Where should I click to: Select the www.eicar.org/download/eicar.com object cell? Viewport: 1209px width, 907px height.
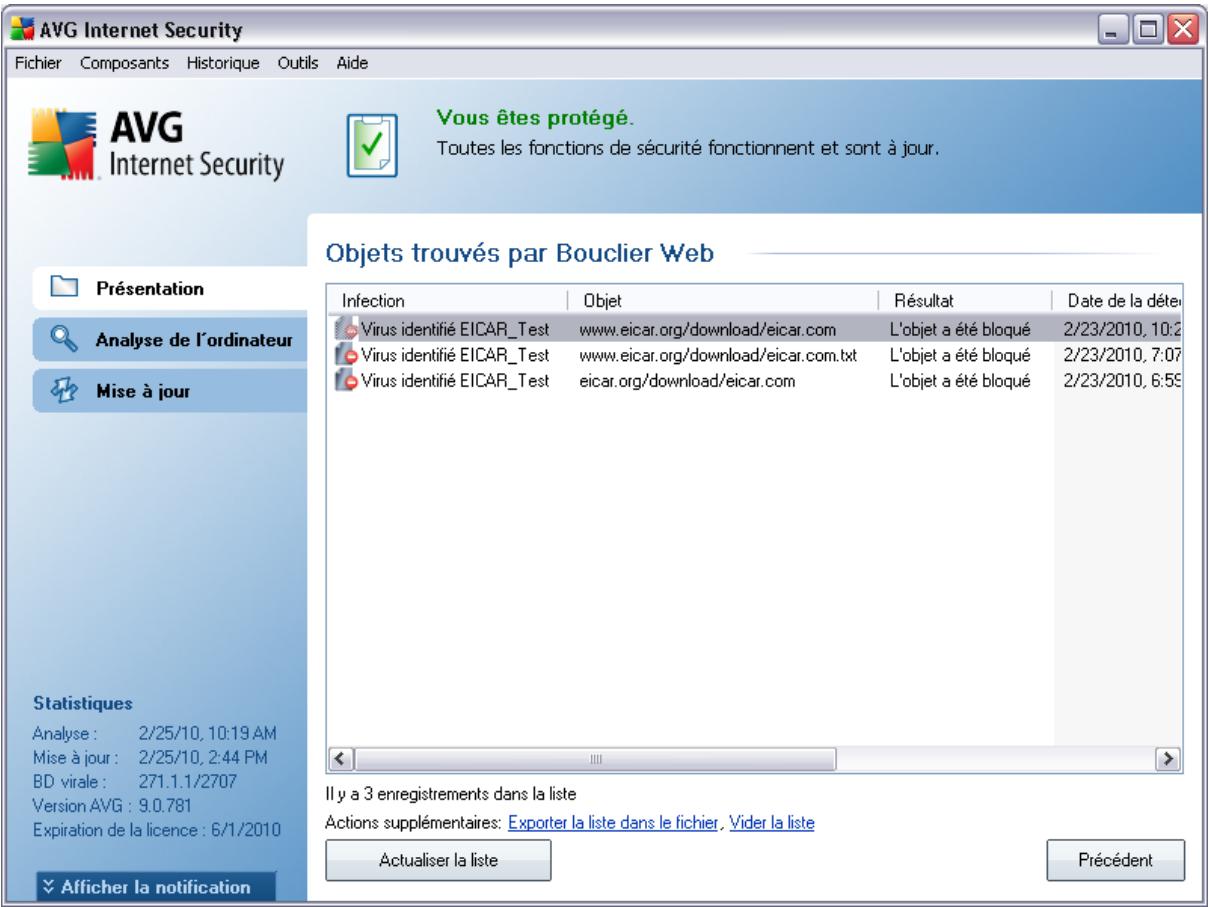click(x=707, y=328)
